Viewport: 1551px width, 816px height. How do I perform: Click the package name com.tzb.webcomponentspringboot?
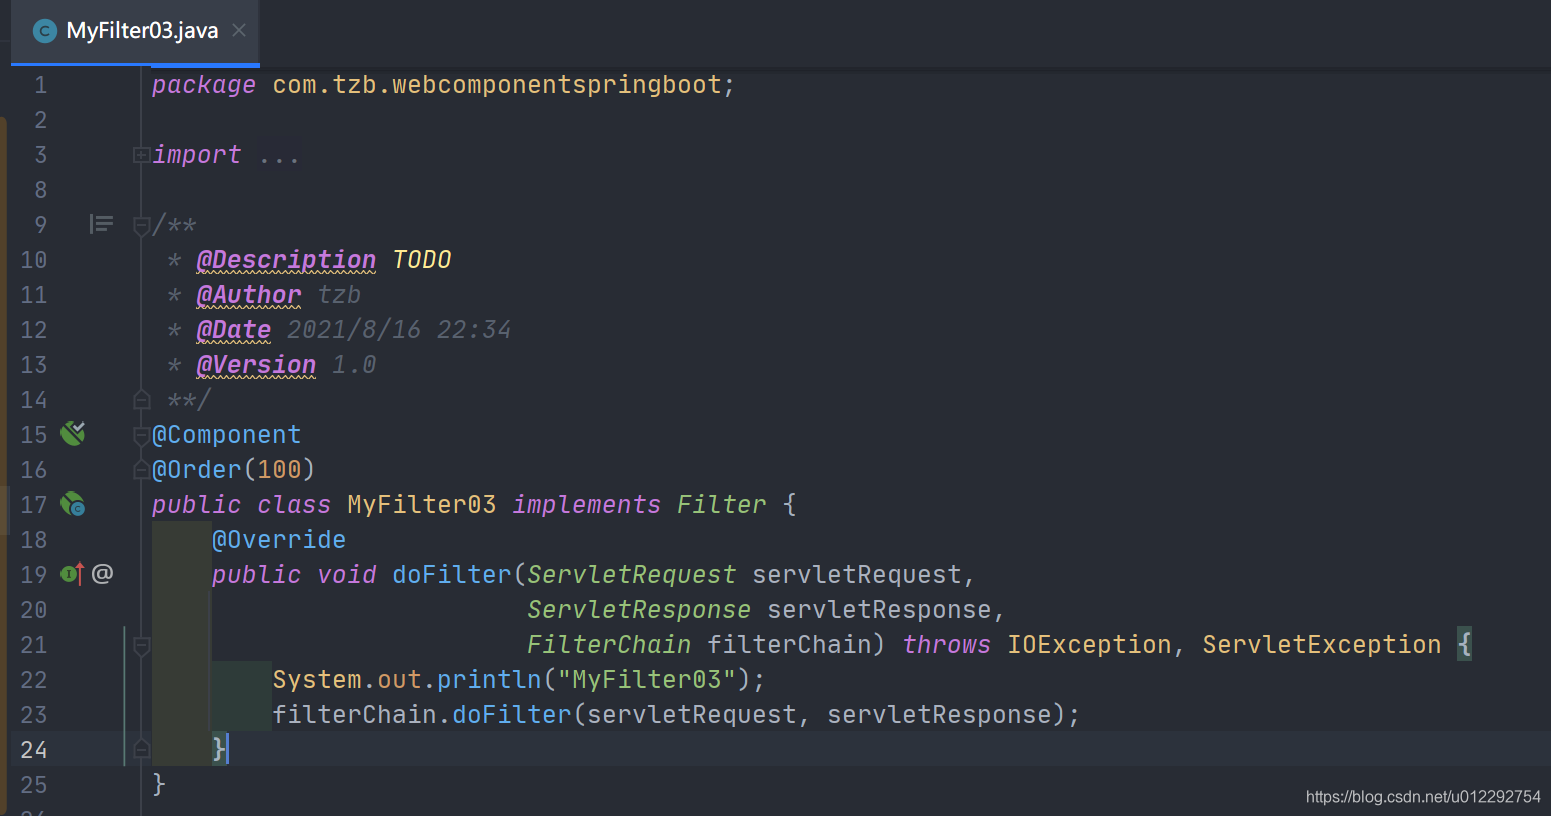[497, 85]
